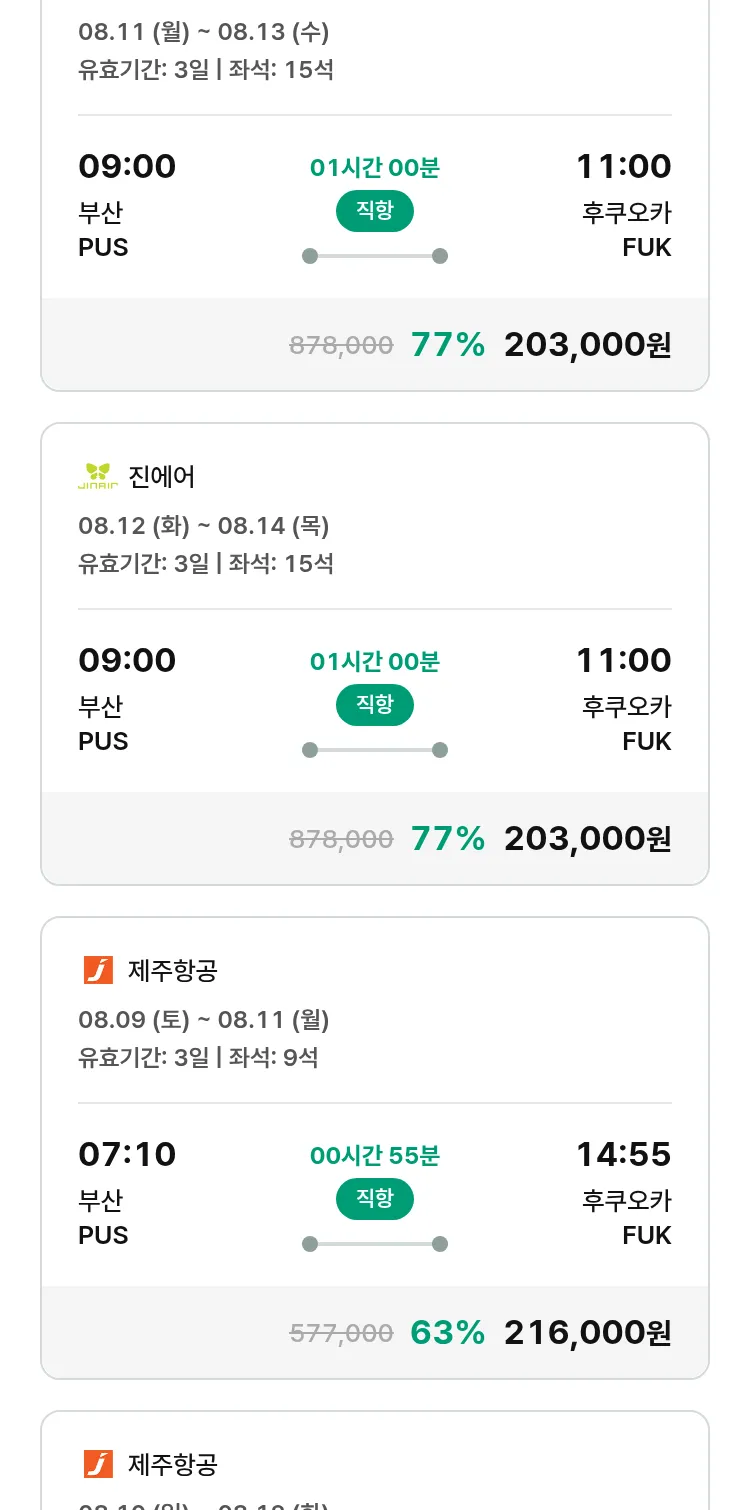Open the 08.09 (토) ~ 08.11 (월) date range
This screenshot has width=750, height=1510.
[x=204, y=1019]
